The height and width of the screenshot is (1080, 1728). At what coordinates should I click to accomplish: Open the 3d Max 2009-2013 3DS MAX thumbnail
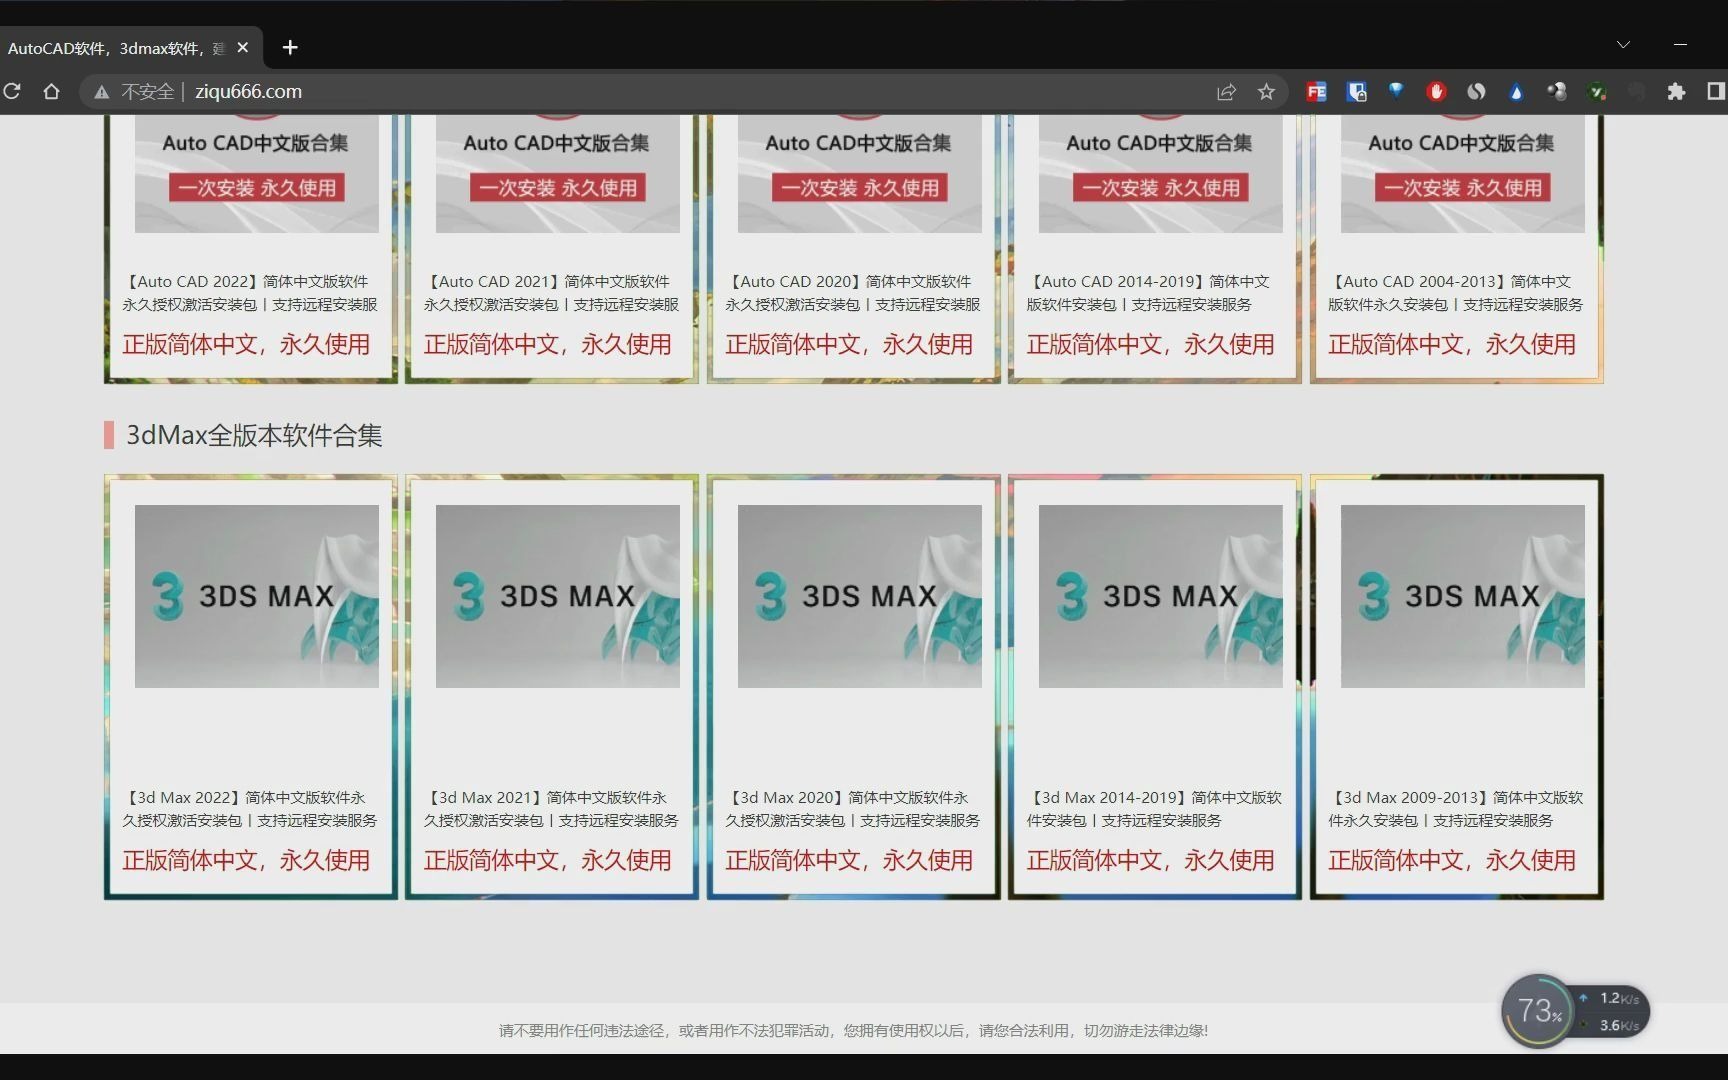pyautogui.click(x=1462, y=596)
